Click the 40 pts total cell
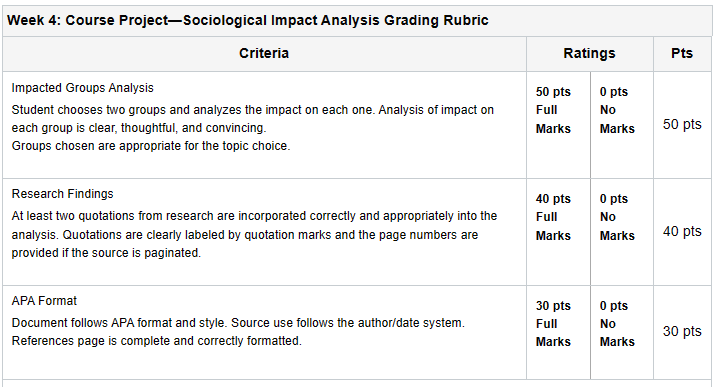 point(682,232)
